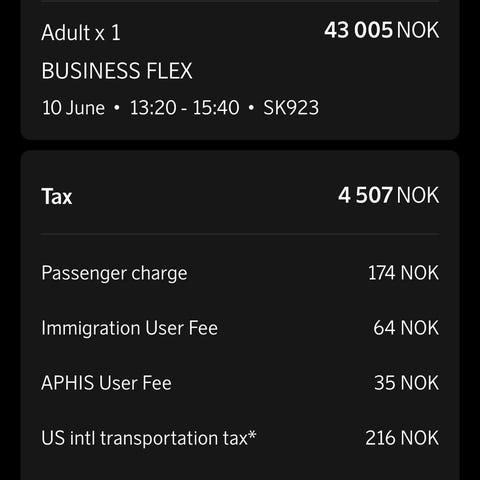Select the Immigration User Fee row
The width and height of the screenshot is (480, 480).
[240, 328]
